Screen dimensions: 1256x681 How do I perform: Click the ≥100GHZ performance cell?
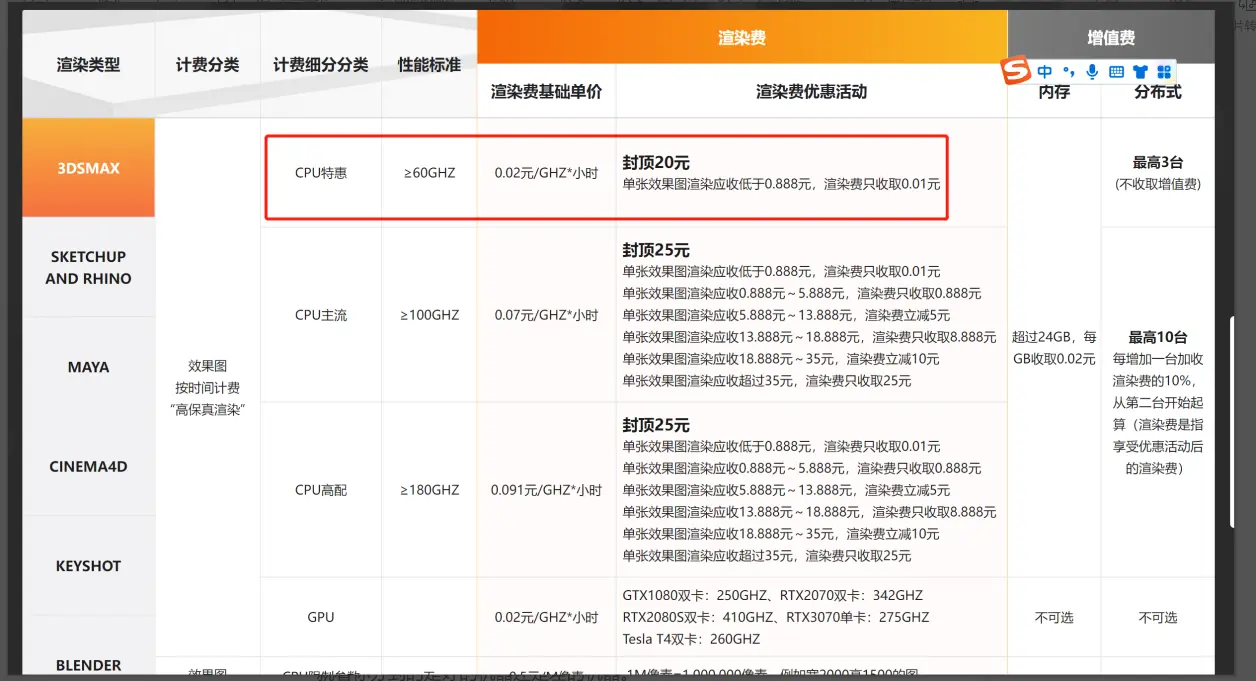point(430,315)
